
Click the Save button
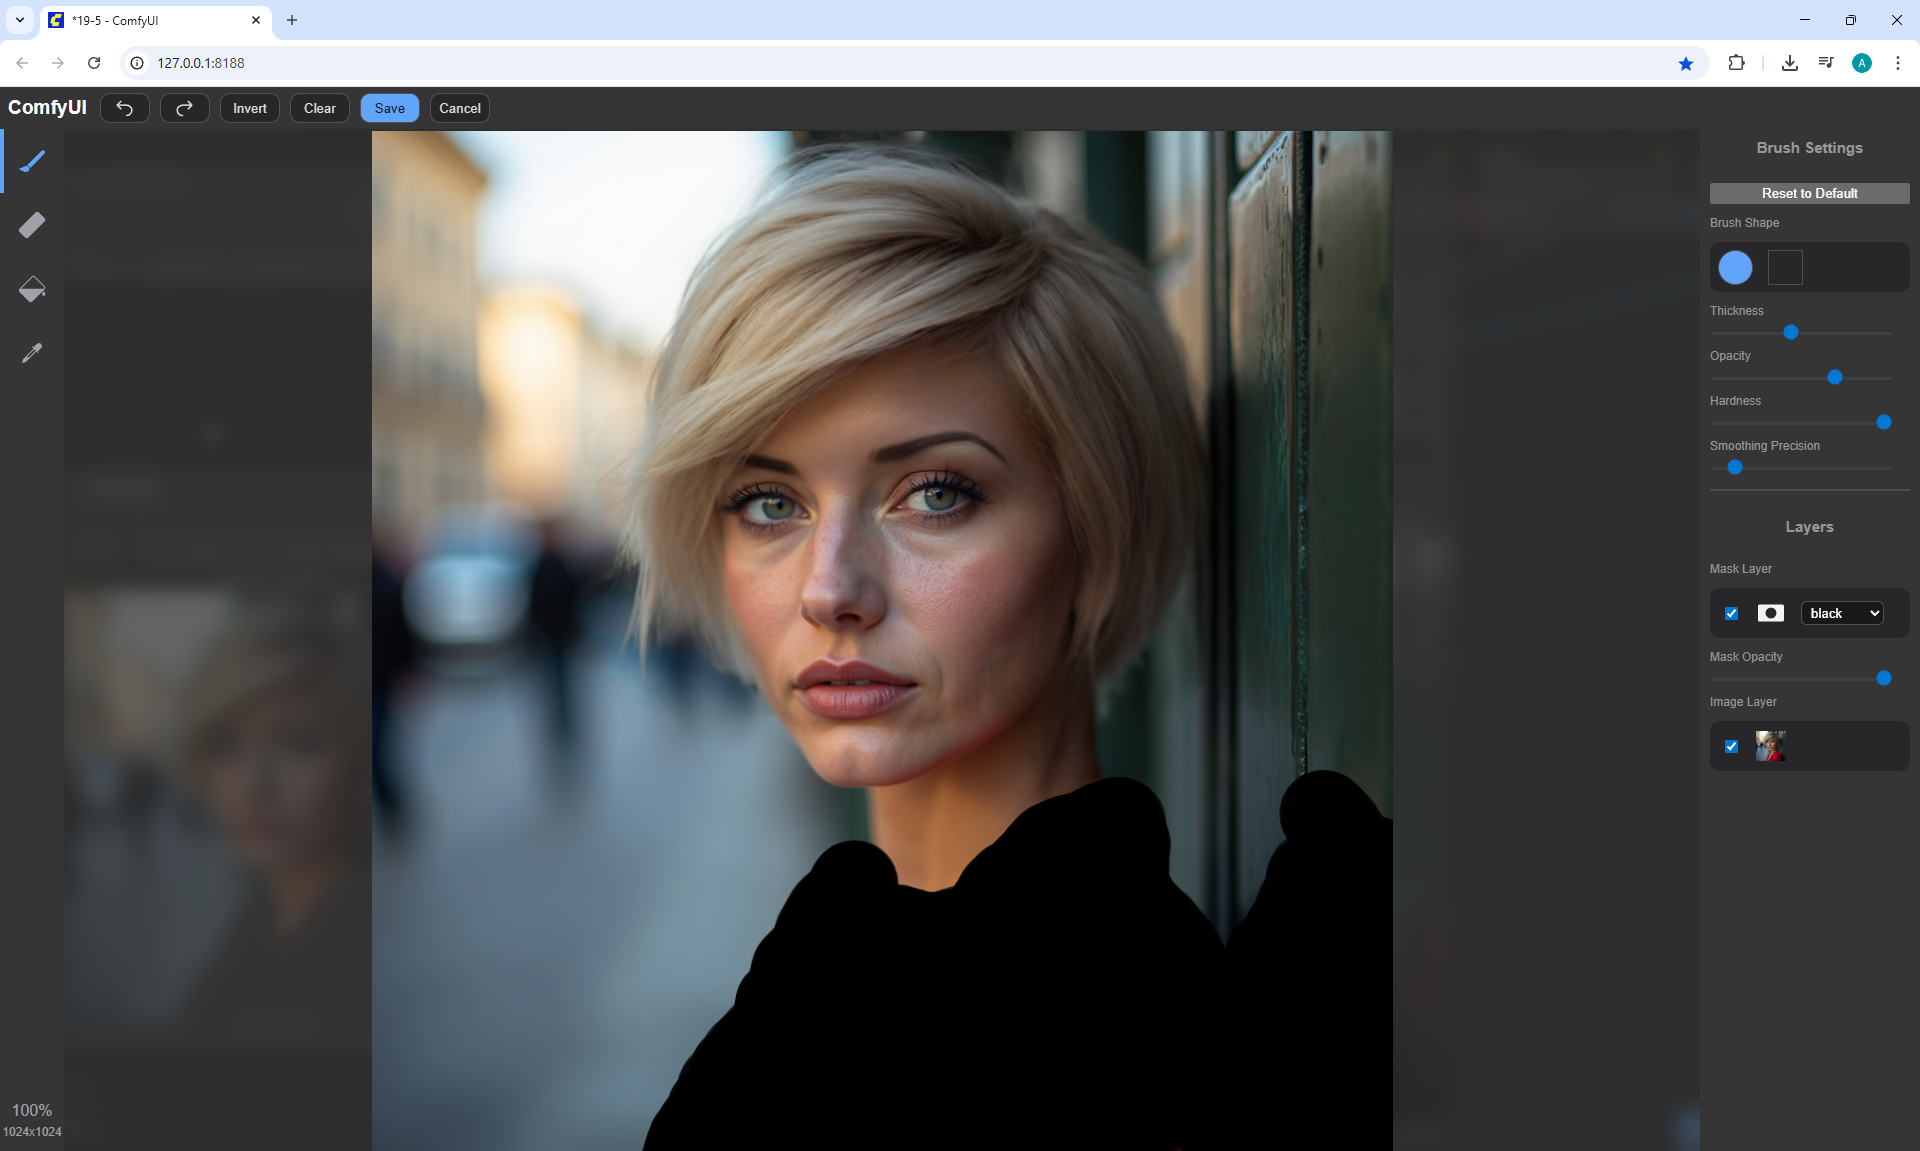point(389,108)
